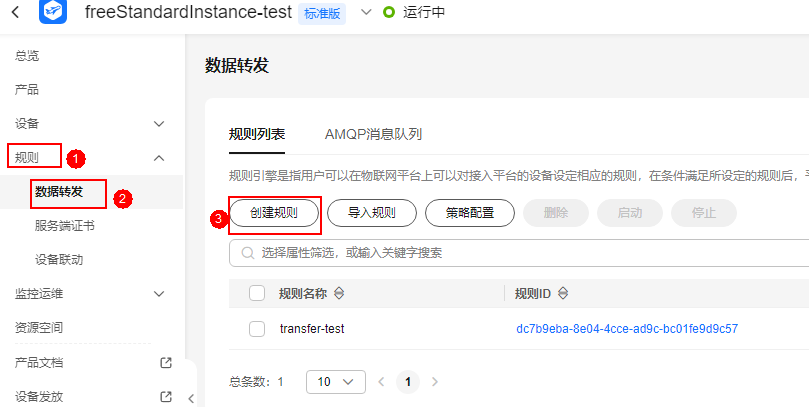This screenshot has height=407, width=809.
Task: Toggle the select-all rules checkbox
Action: pyautogui.click(x=257, y=293)
